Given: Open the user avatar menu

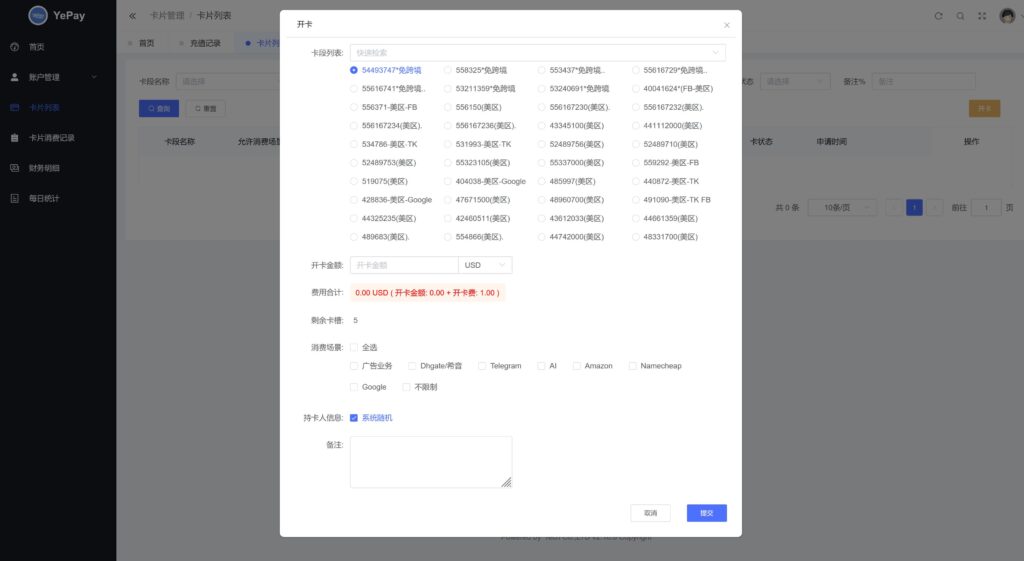Looking at the screenshot, I should (1007, 16).
